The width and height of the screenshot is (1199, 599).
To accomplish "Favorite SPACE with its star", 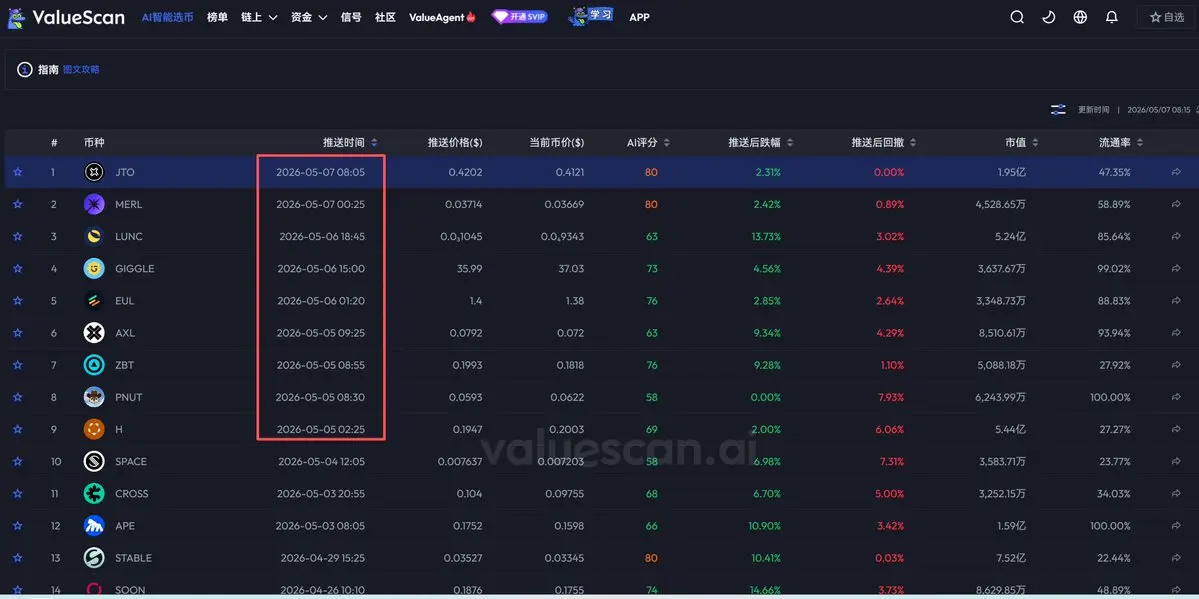I will coord(18,461).
